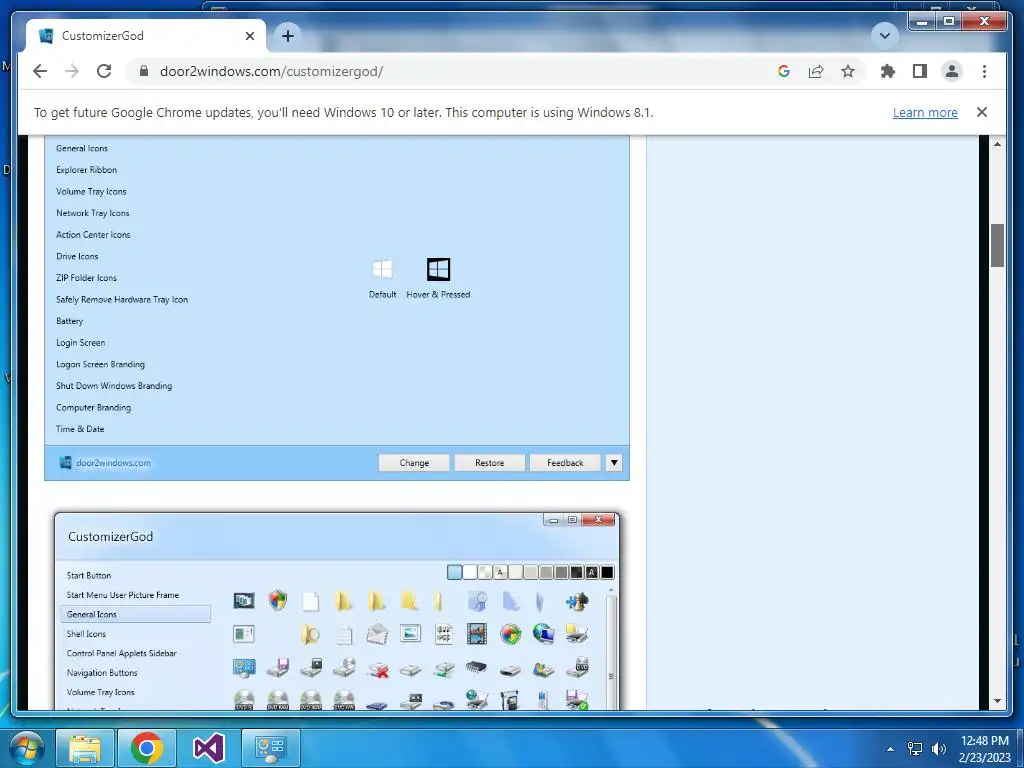This screenshot has height=768, width=1024.
Task: Click 'Drive Icons' in the list
Action: click(x=77, y=256)
